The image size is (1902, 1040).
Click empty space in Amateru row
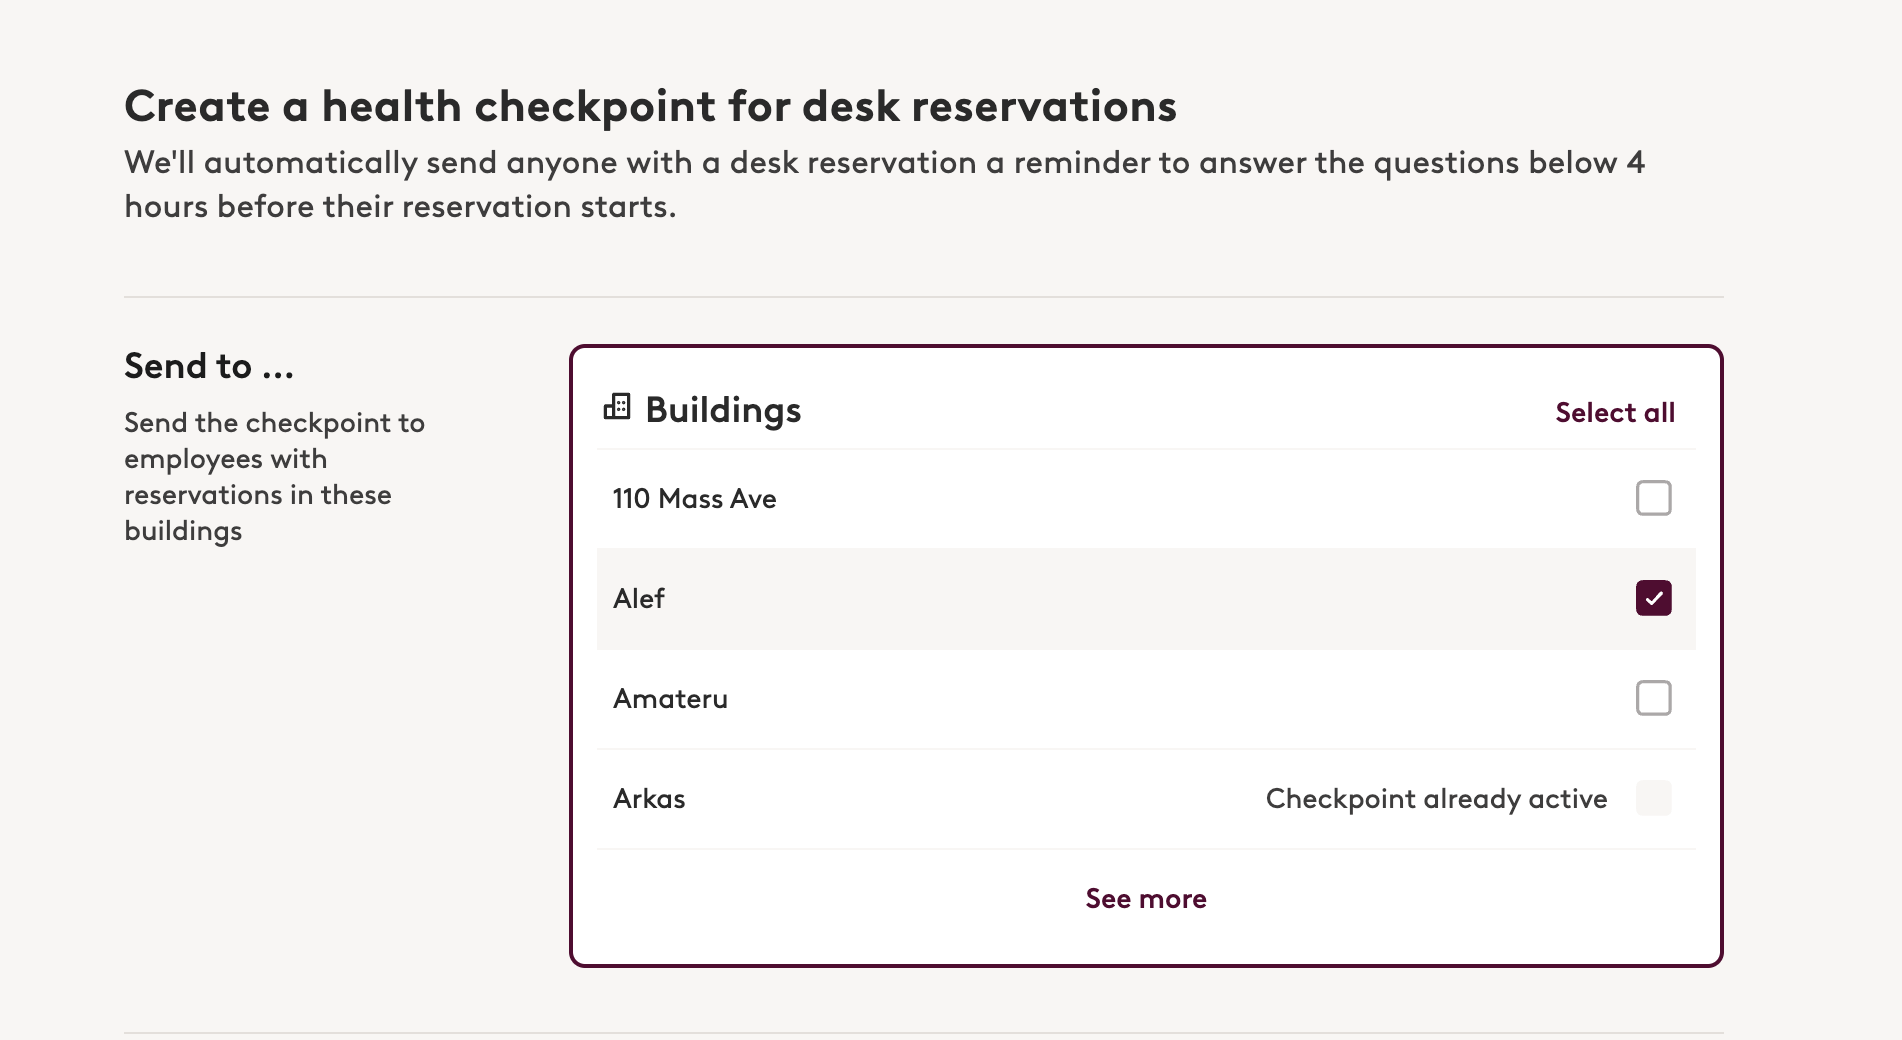1180,698
